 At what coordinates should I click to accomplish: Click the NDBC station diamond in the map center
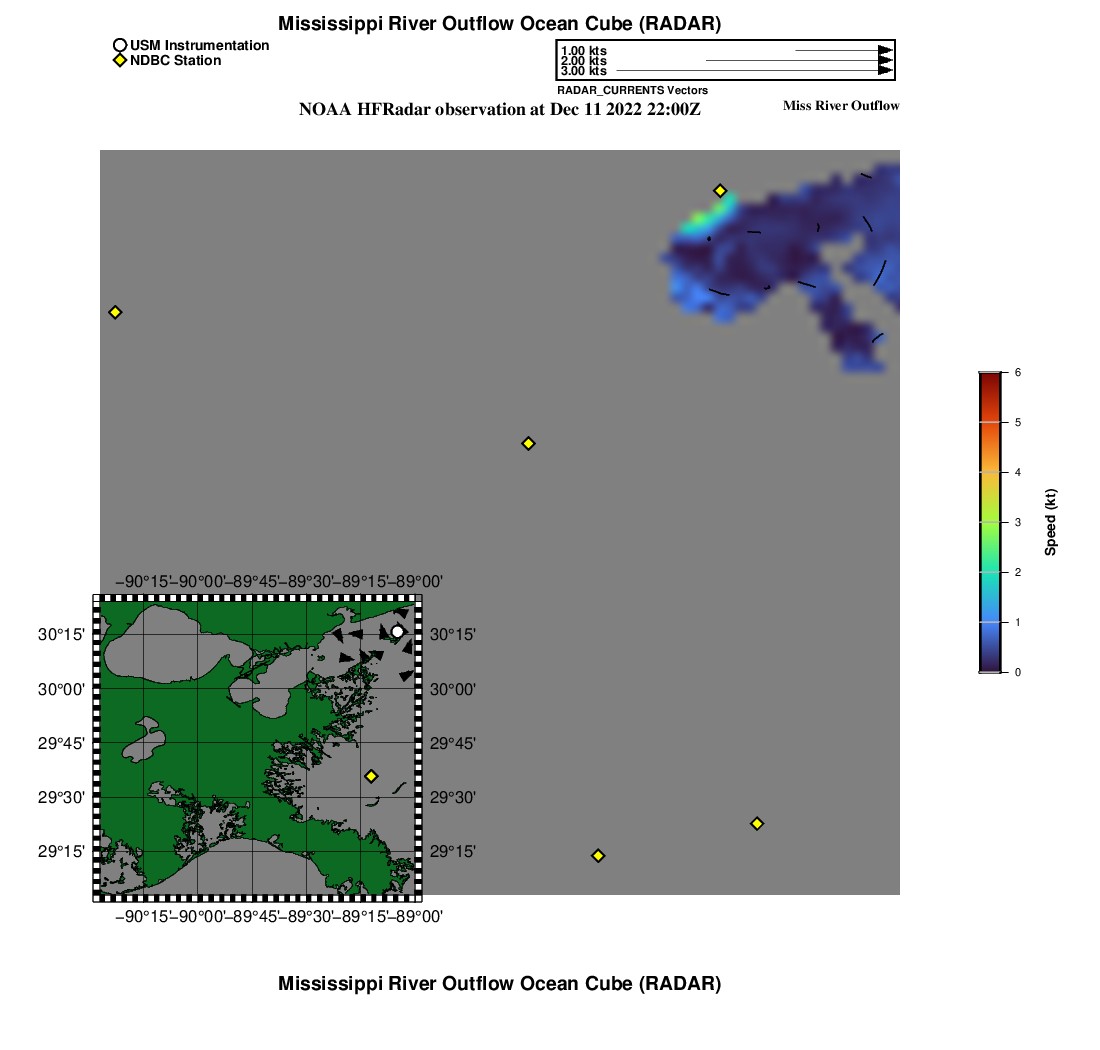tap(528, 443)
